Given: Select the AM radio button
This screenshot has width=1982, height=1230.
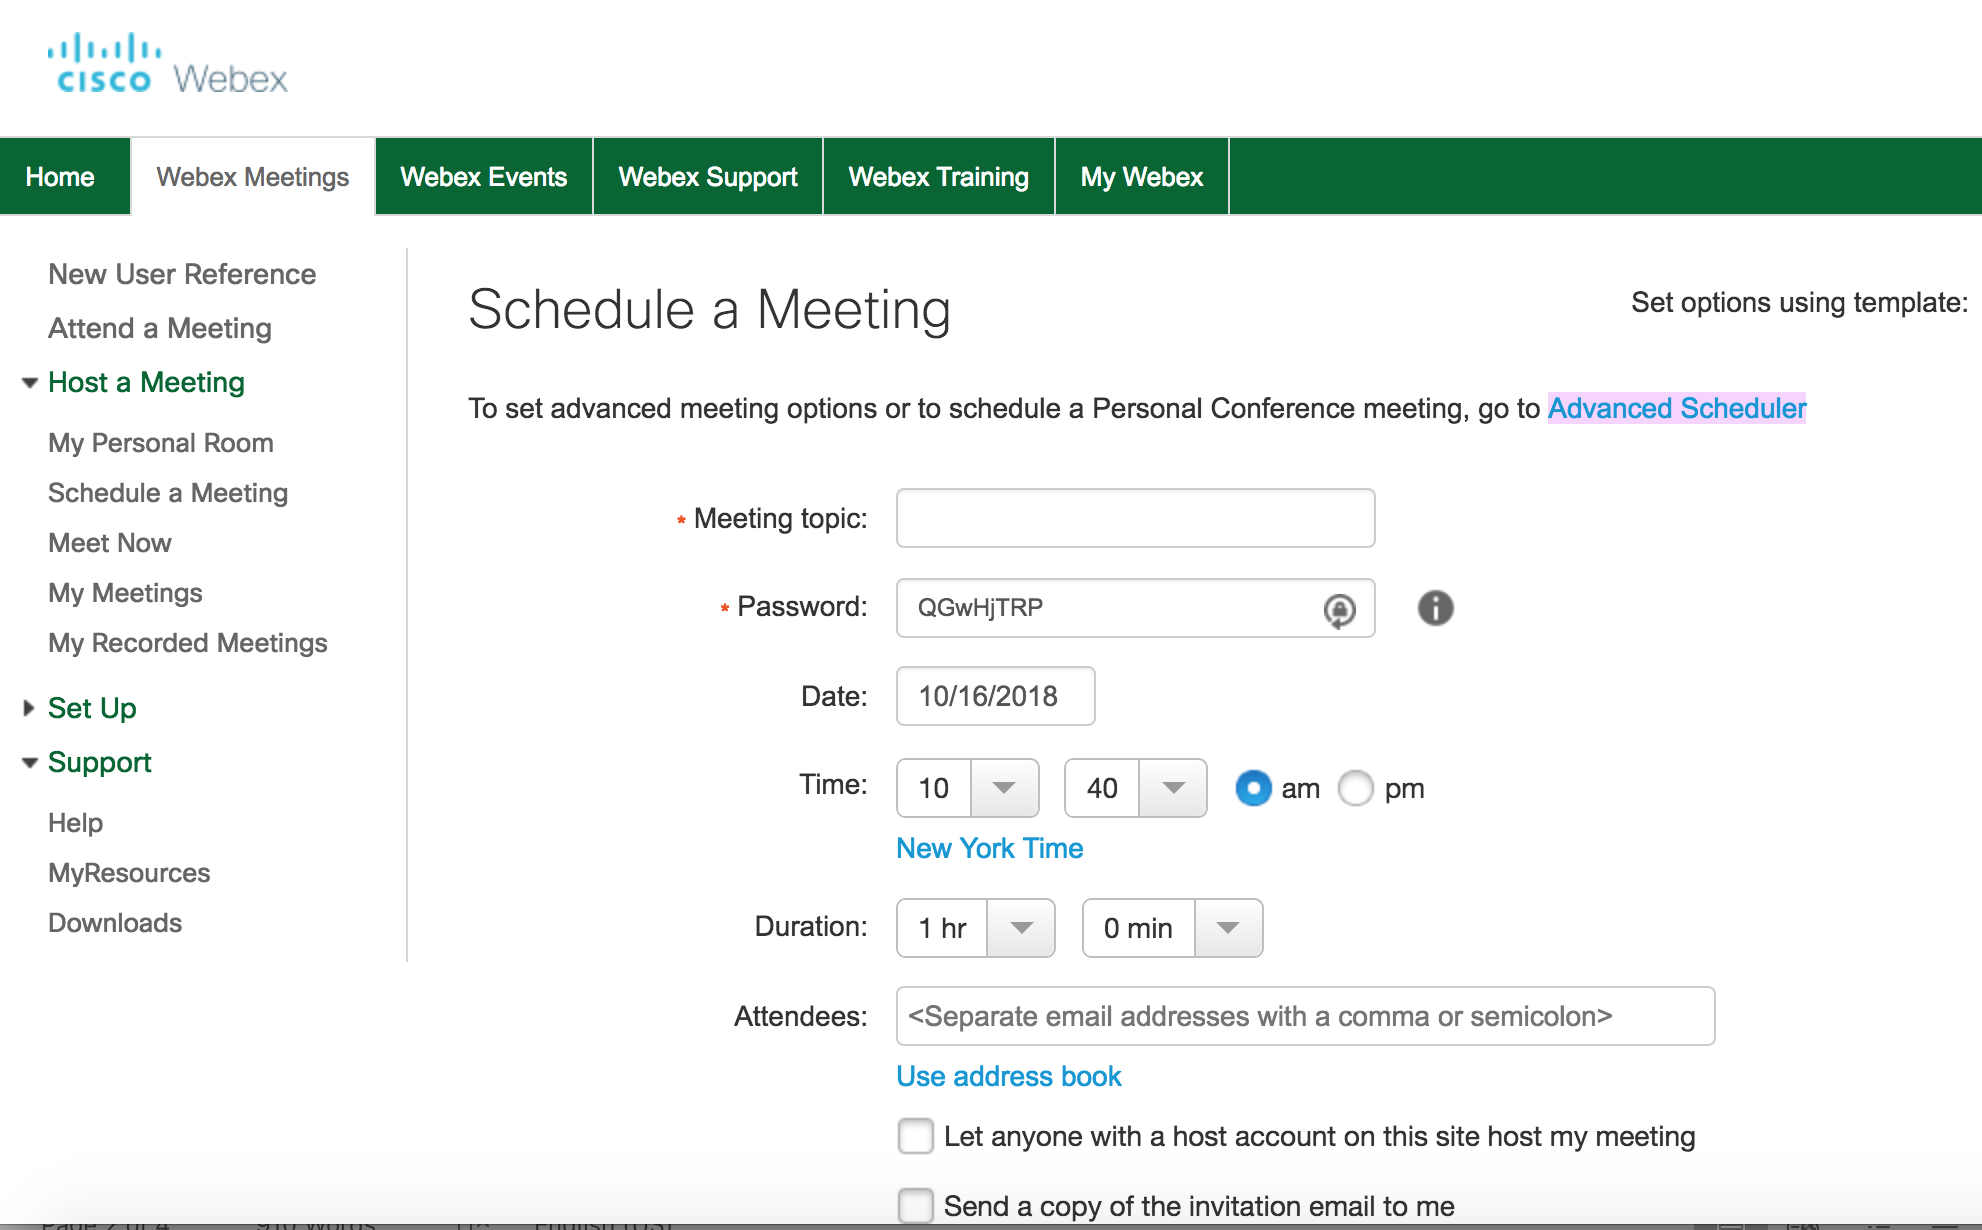Looking at the screenshot, I should [x=1252, y=786].
